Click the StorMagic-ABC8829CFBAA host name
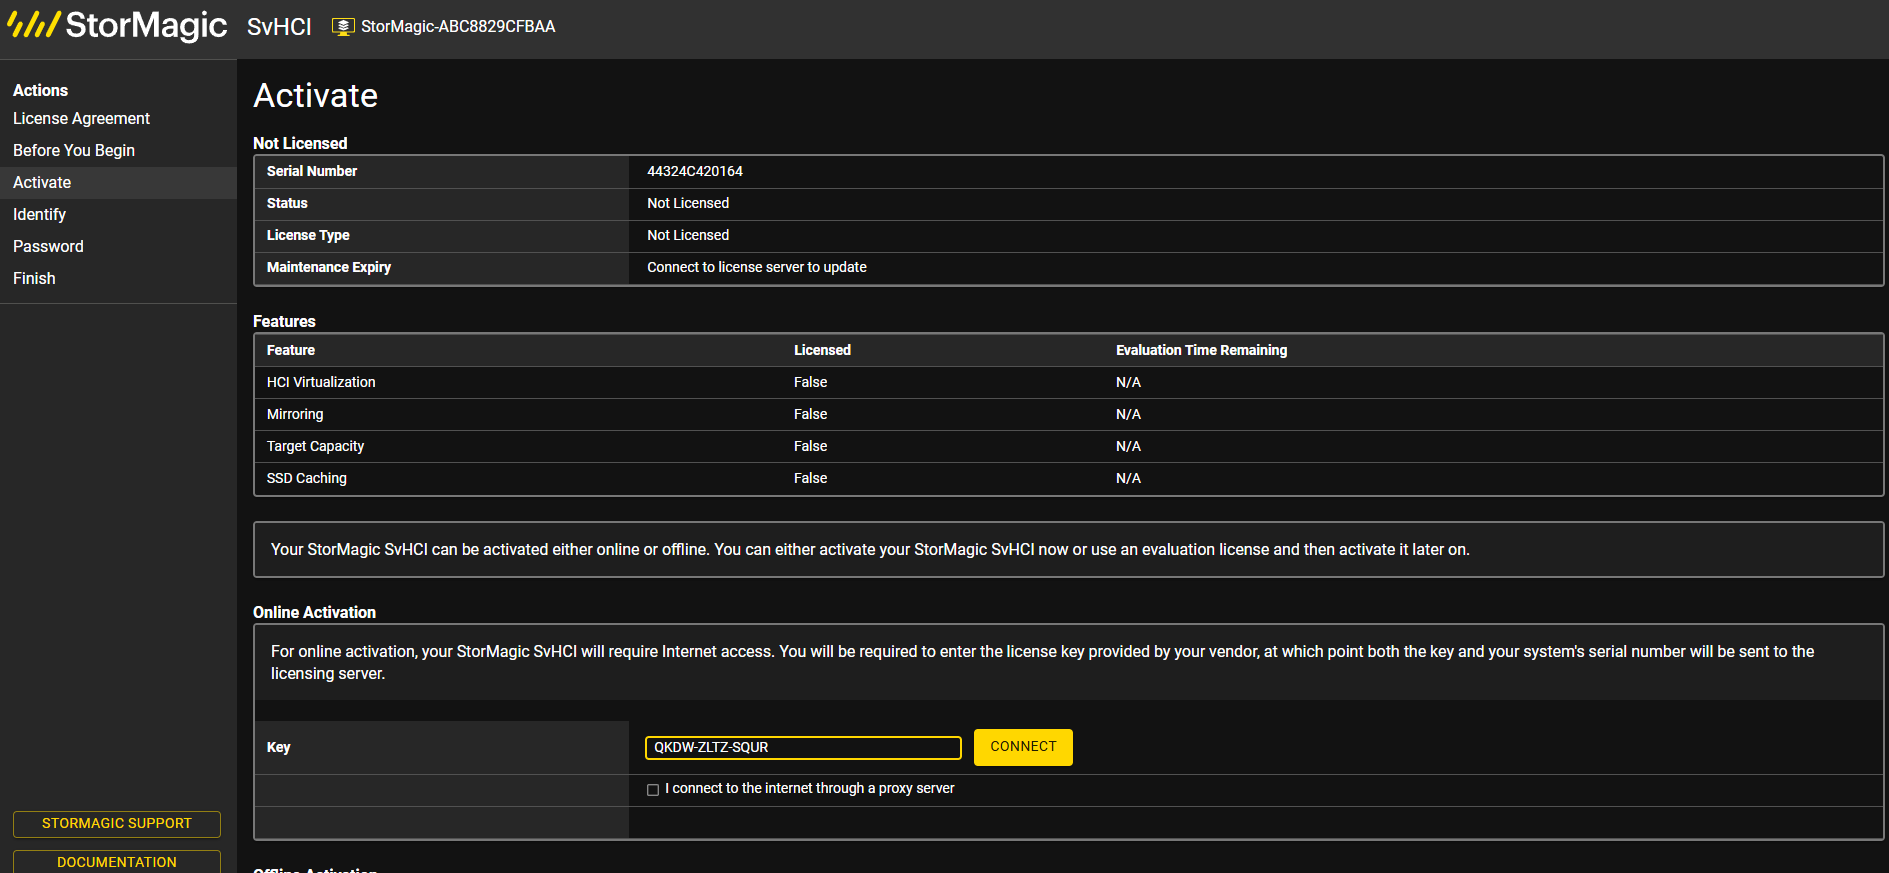Image resolution: width=1889 pixels, height=873 pixels. tap(458, 27)
